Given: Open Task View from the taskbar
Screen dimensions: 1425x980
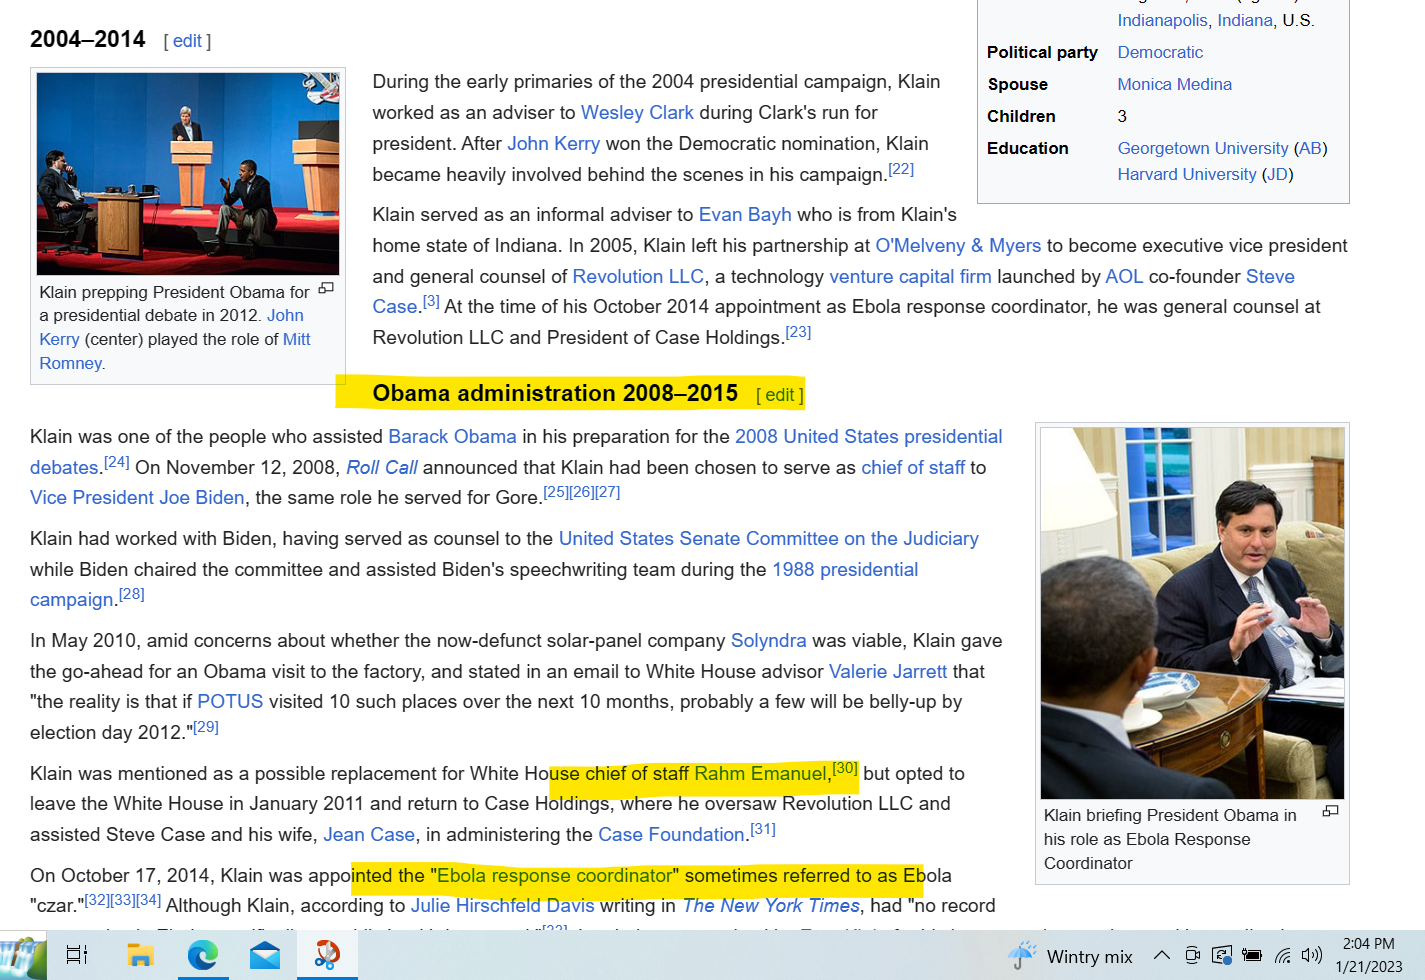Looking at the screenshot, I should tap(77, 956).
